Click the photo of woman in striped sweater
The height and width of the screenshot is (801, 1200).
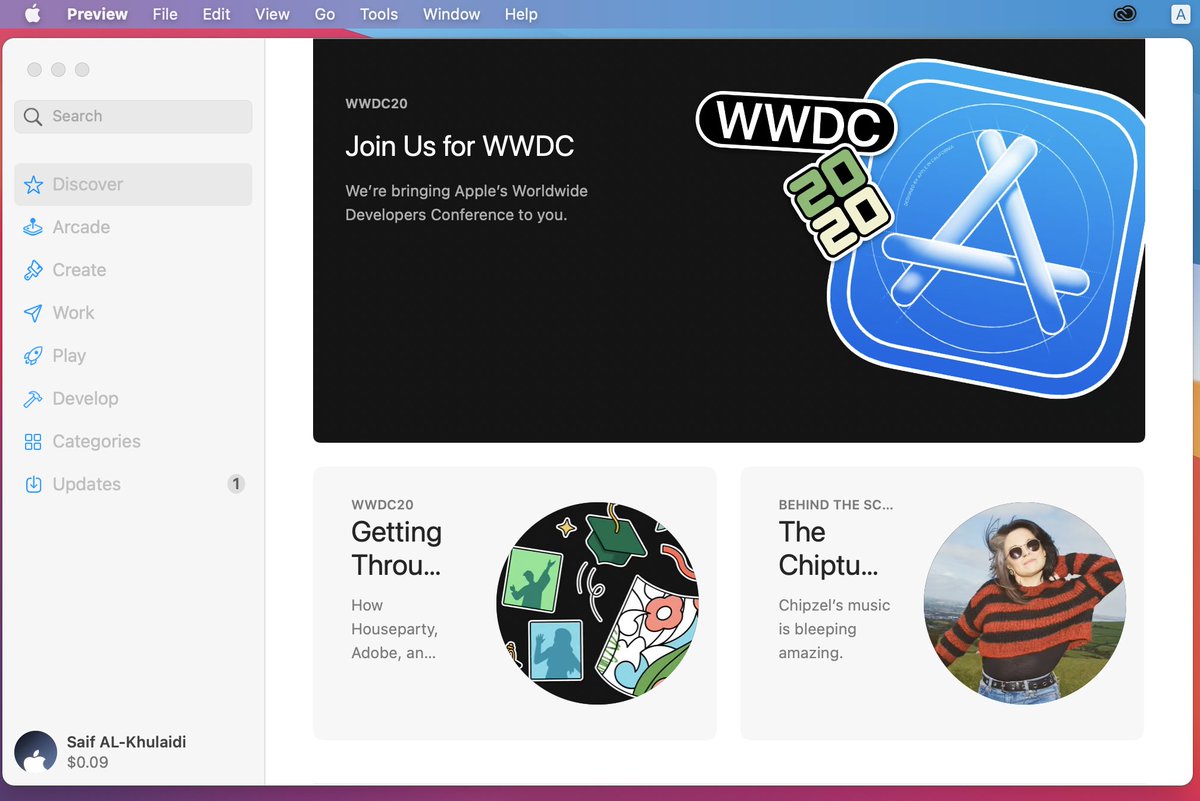click(x=1025, y=603)
